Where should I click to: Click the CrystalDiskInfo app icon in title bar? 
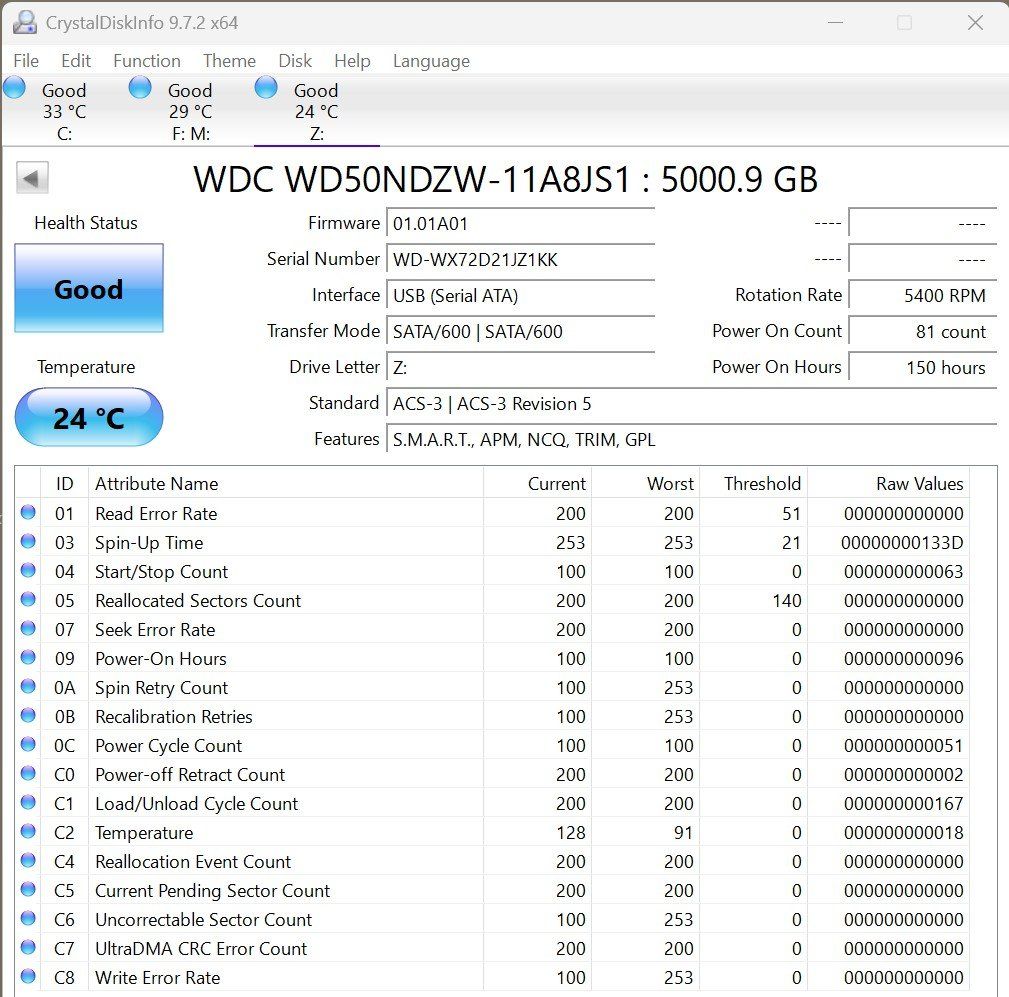[x=25, y=23]
